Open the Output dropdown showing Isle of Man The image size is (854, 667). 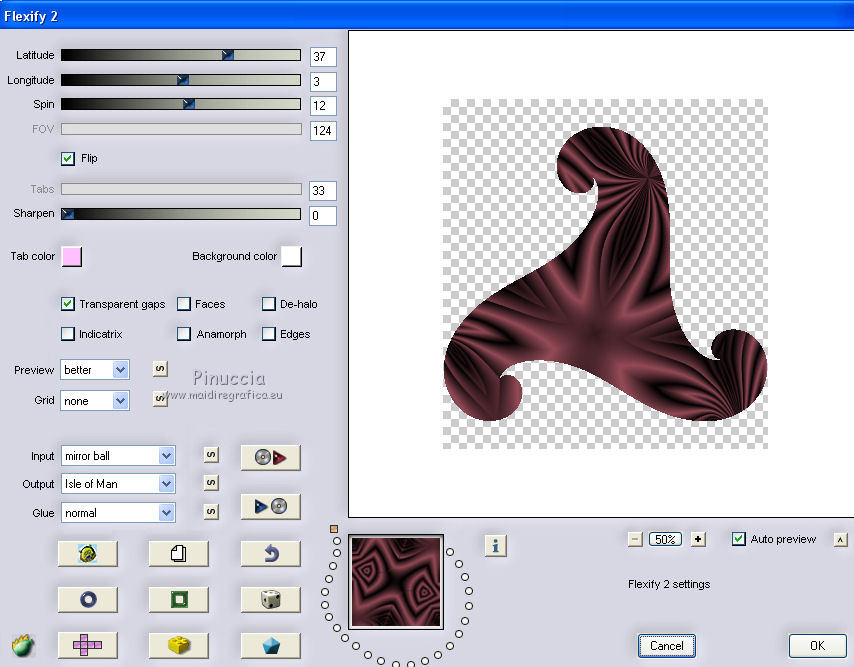coord(118,484)
